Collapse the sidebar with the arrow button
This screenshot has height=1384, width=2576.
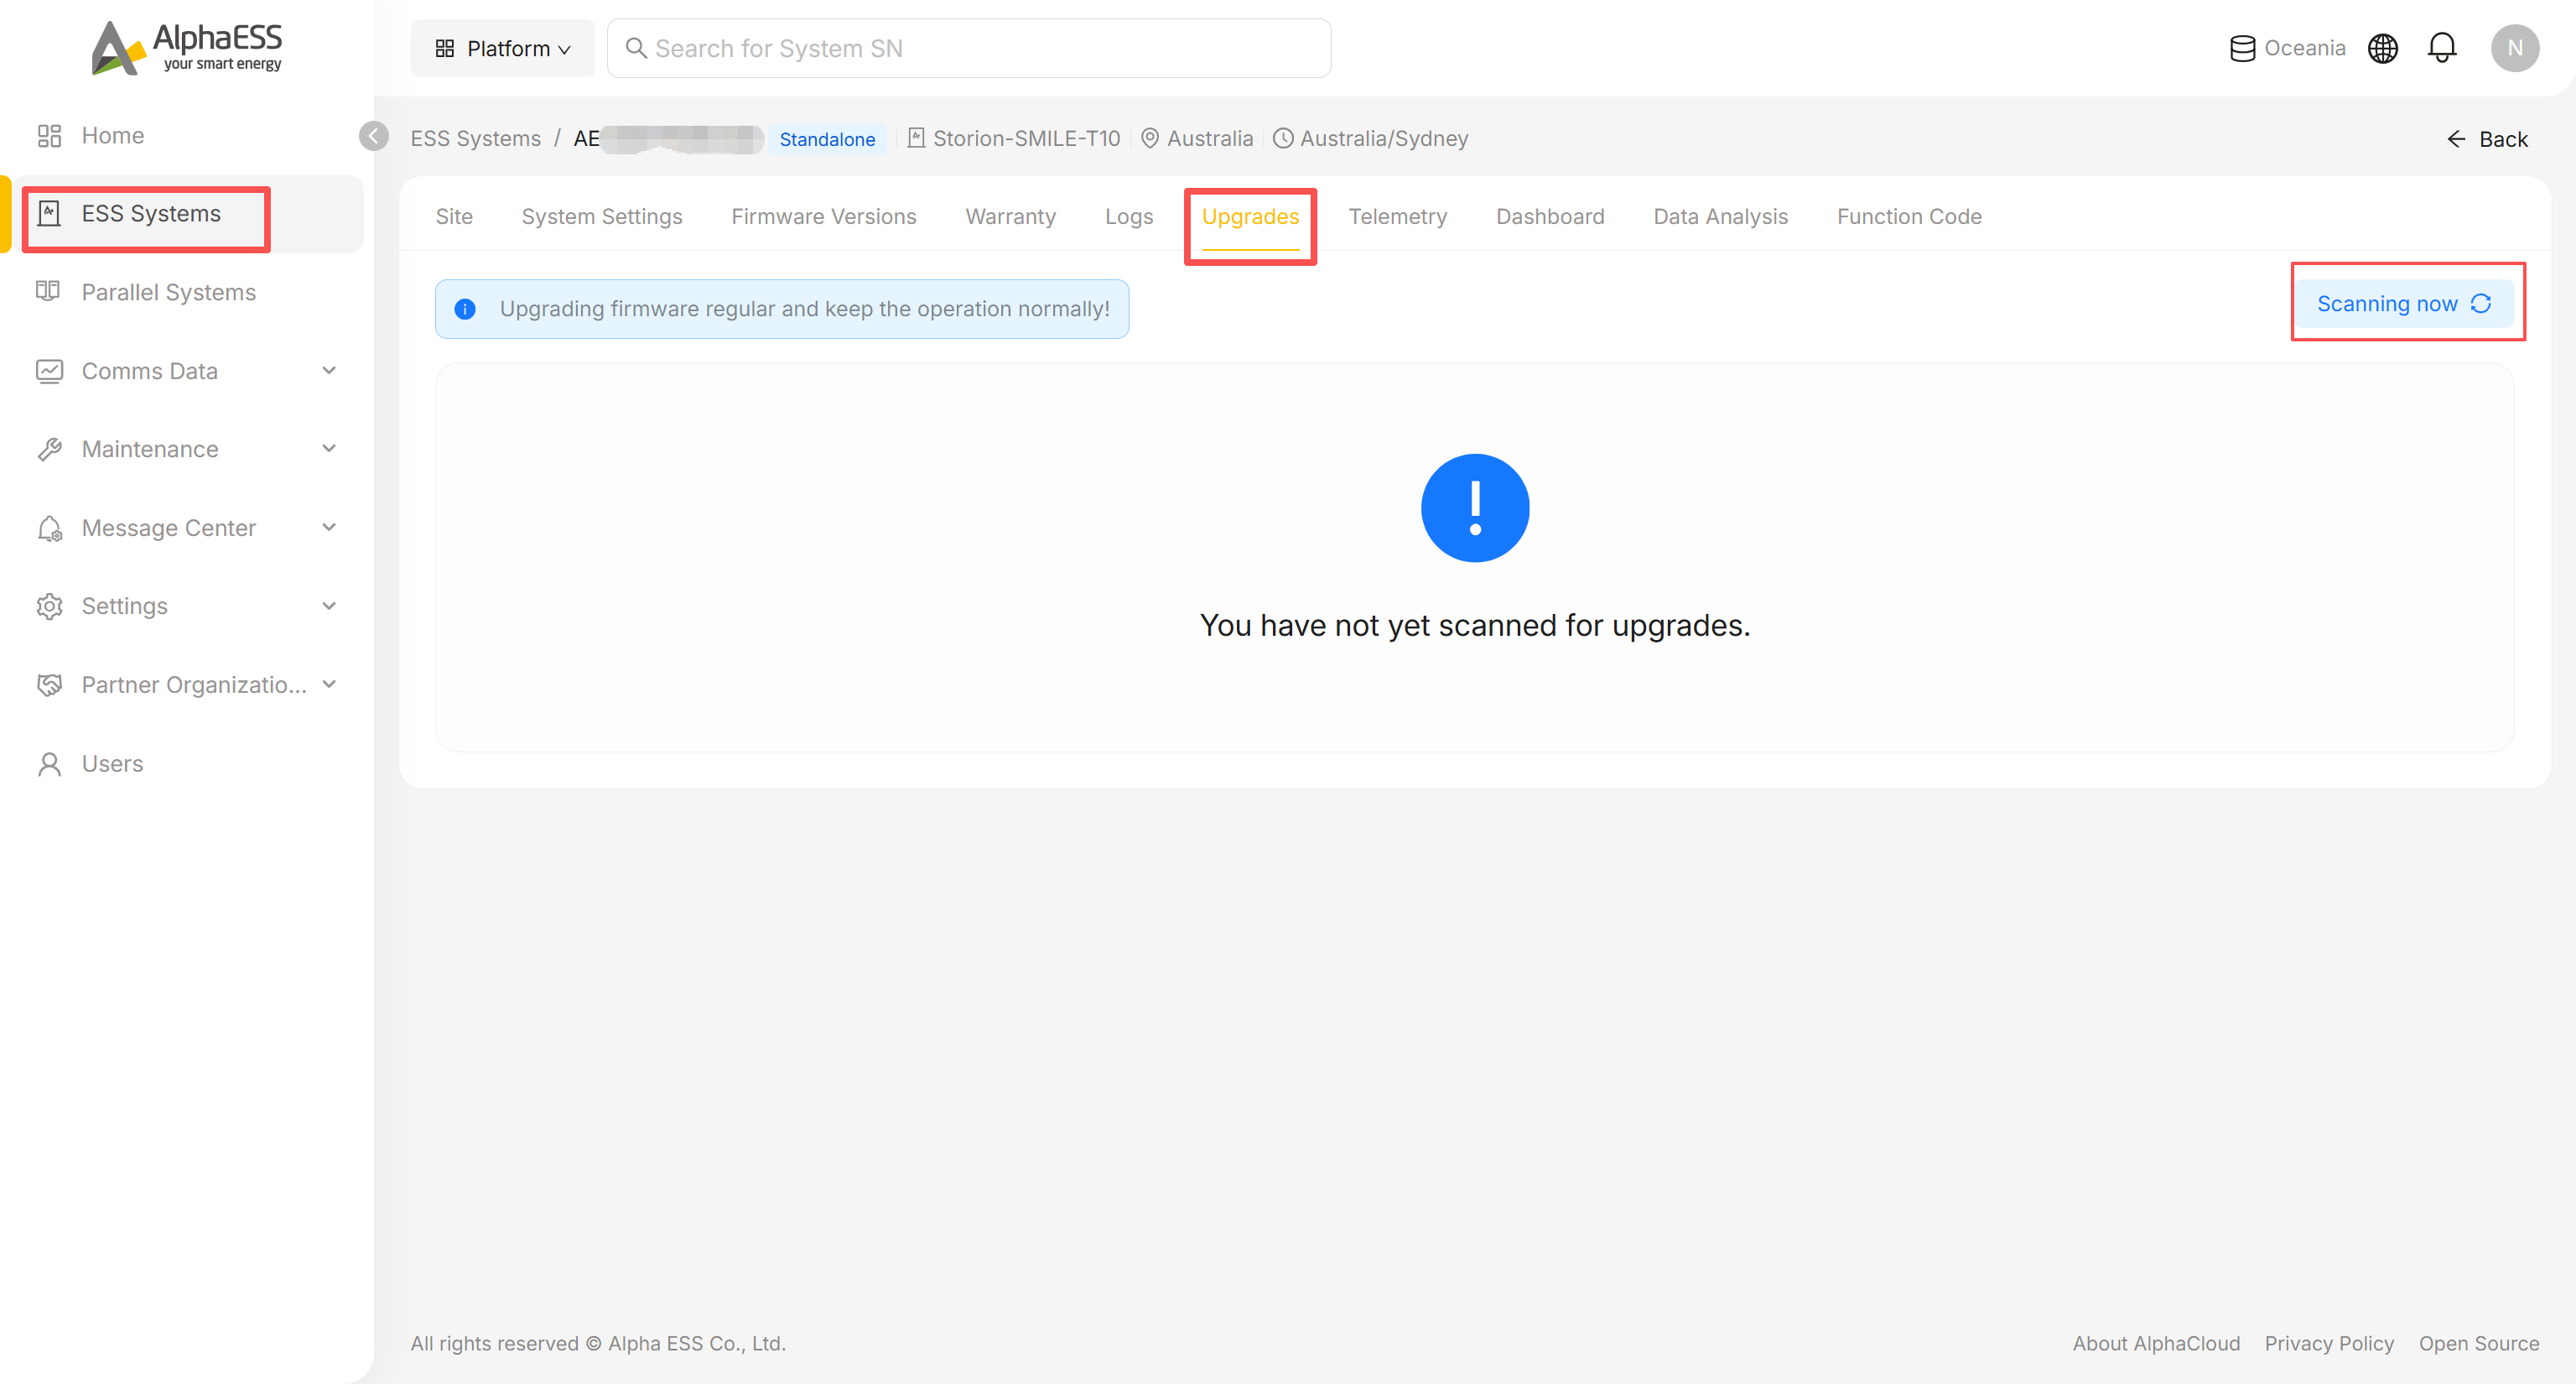click(x=374, y=136)
